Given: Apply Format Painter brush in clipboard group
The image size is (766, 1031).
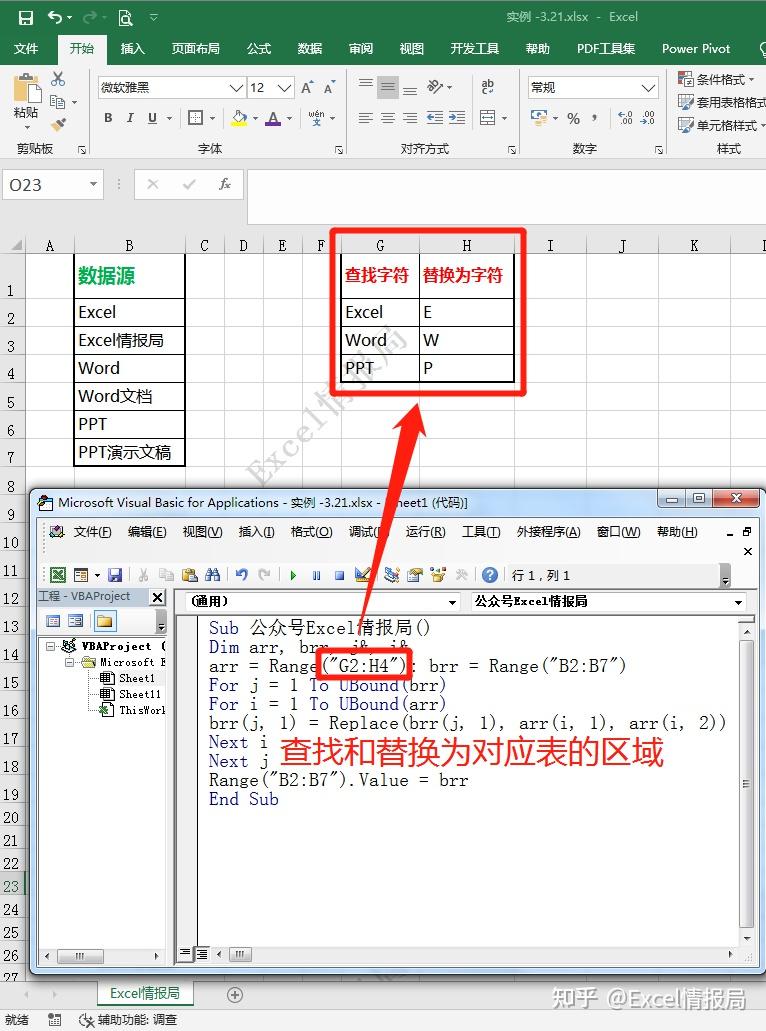Looking at the screenshot, I should point(59,124).
